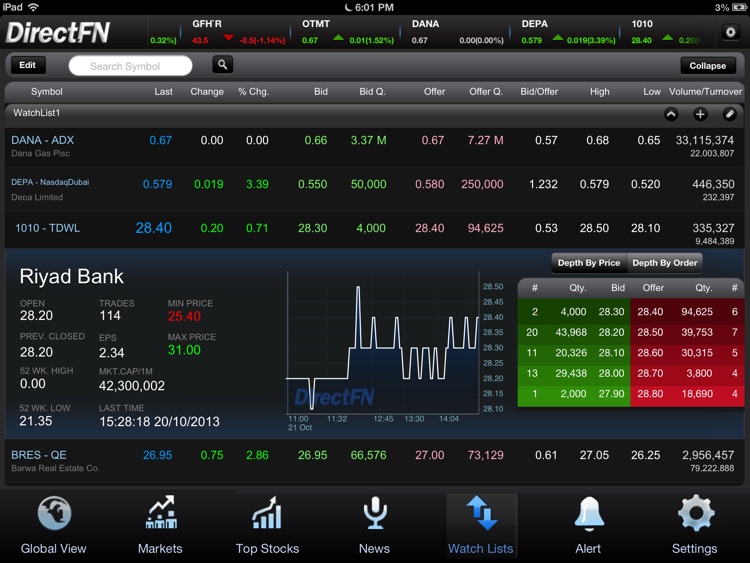
Task: Open Settings gear in bottom bar
Action: tap(695, 514)
